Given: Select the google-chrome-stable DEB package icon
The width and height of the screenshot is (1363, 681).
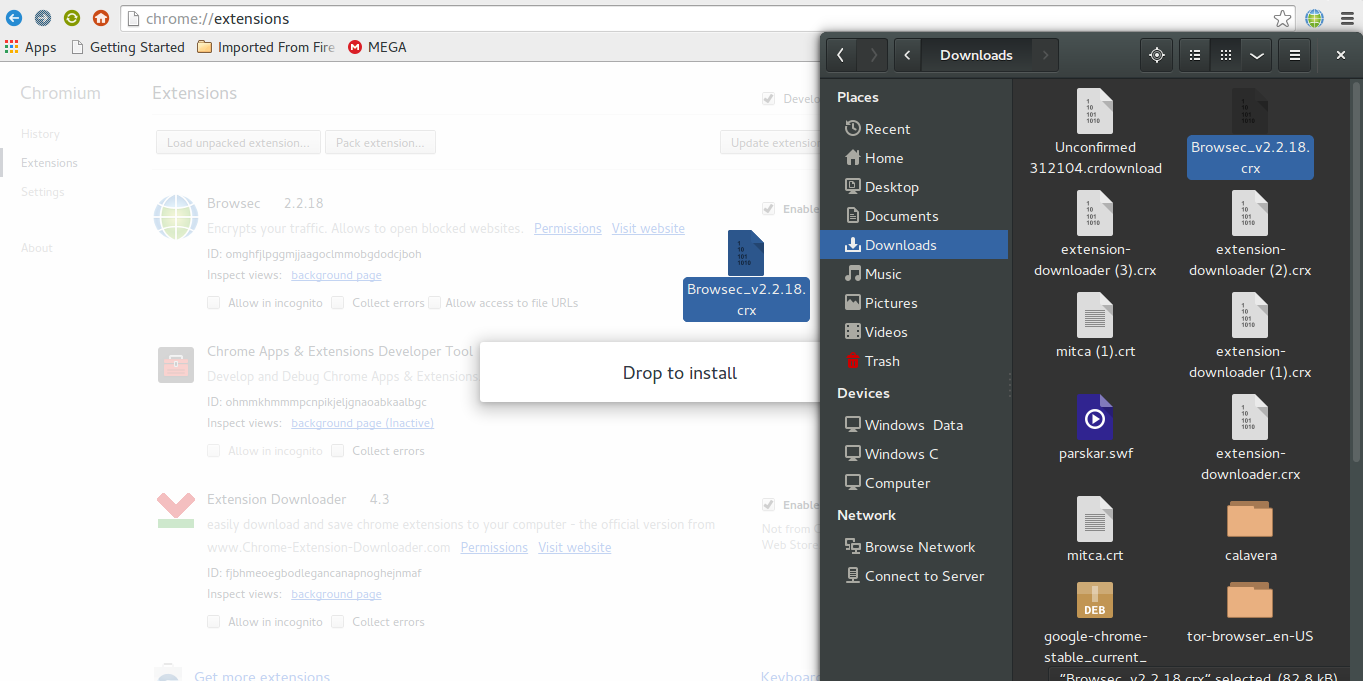Looking at the screenshot, I should click(x=1095, y=600).
